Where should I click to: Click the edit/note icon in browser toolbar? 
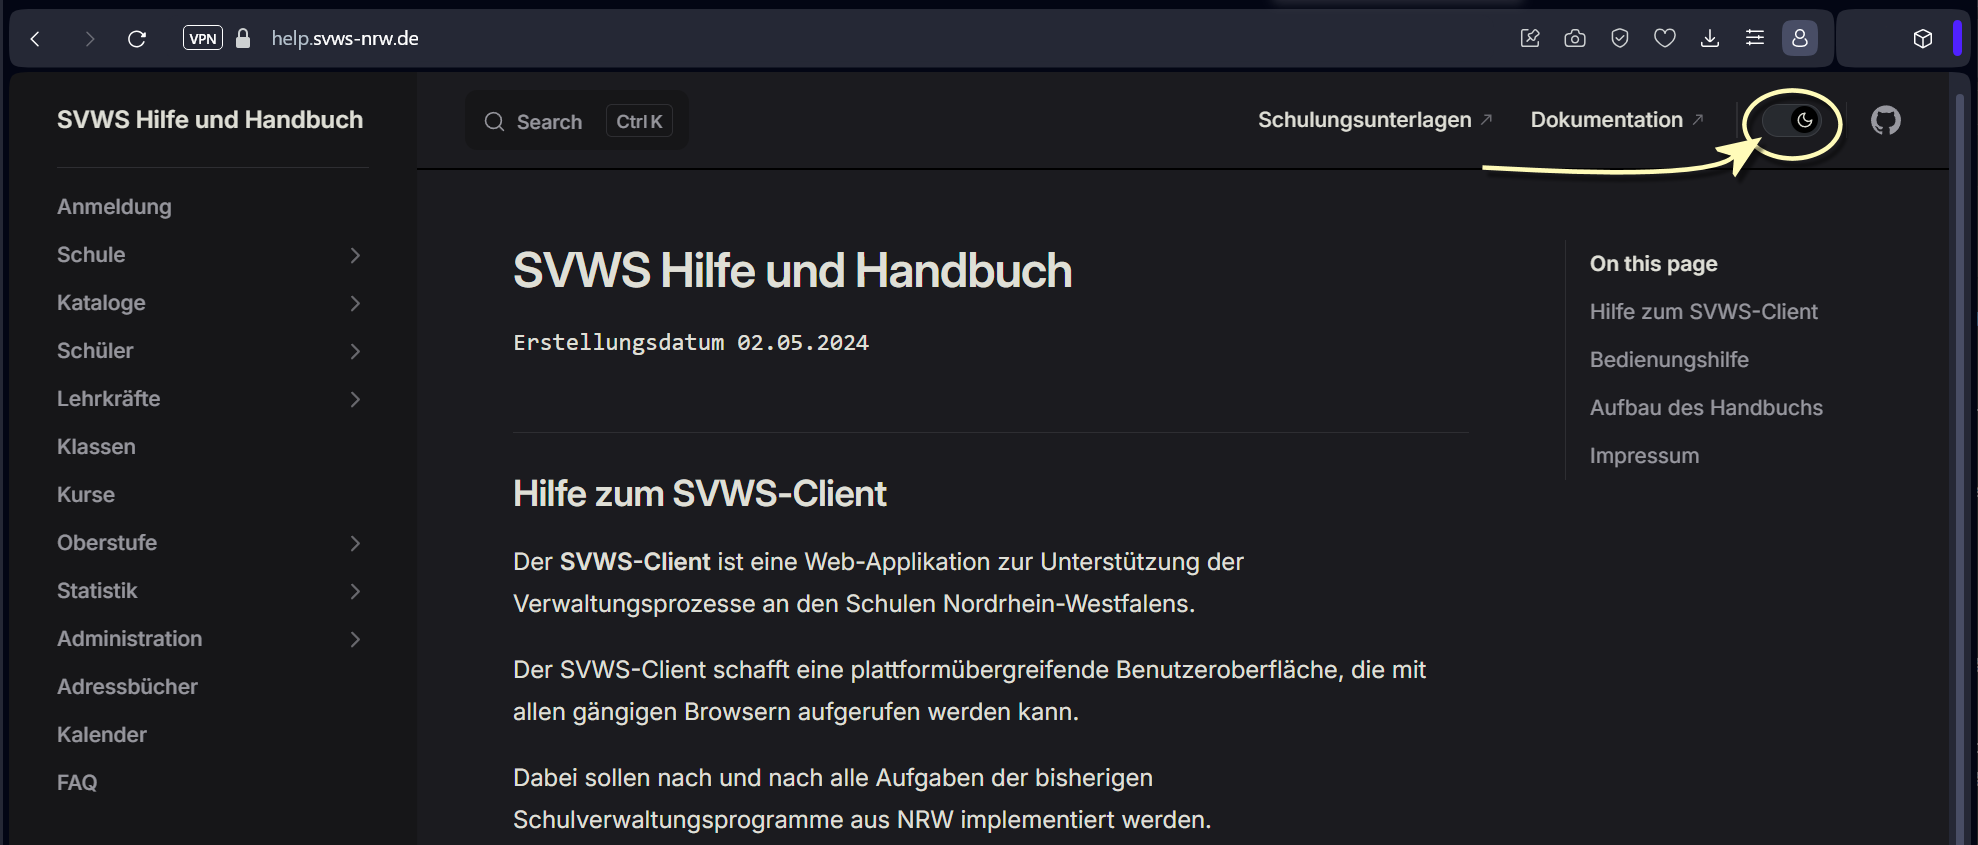click(1530, 38)
